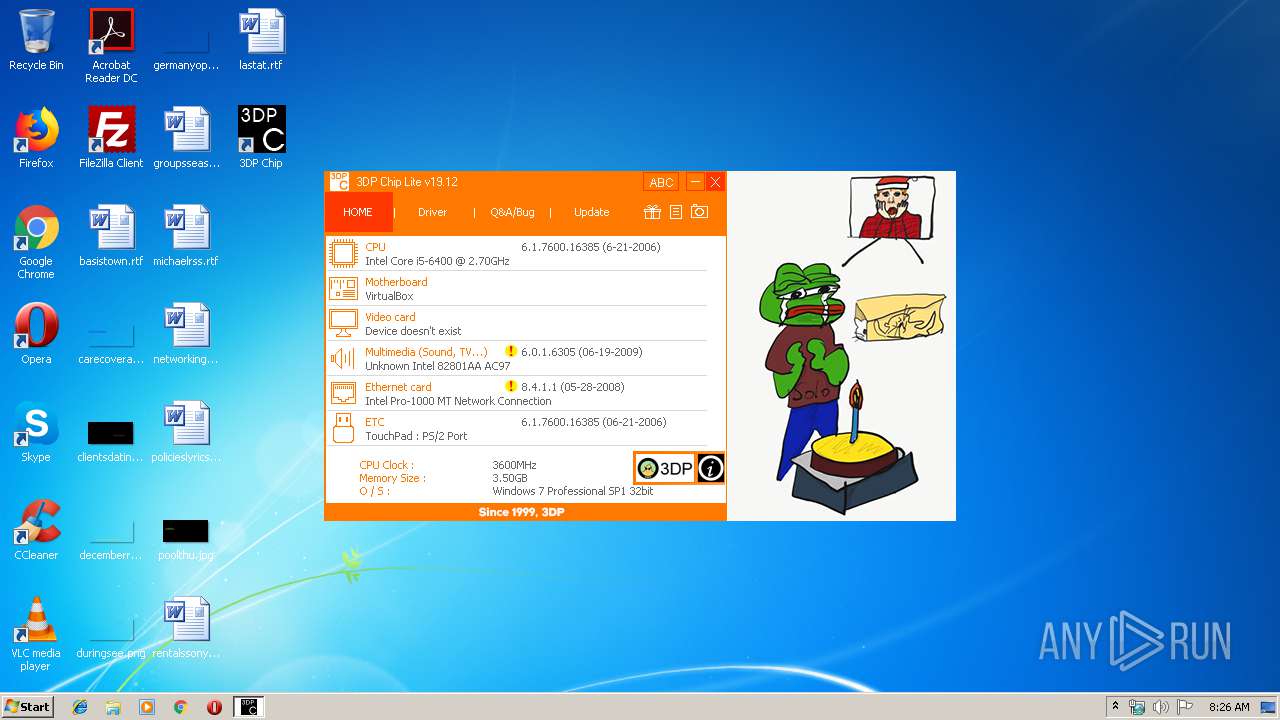The image size is (1280, 720).
Task: Click the ETC link label
Action: [374, 422]
